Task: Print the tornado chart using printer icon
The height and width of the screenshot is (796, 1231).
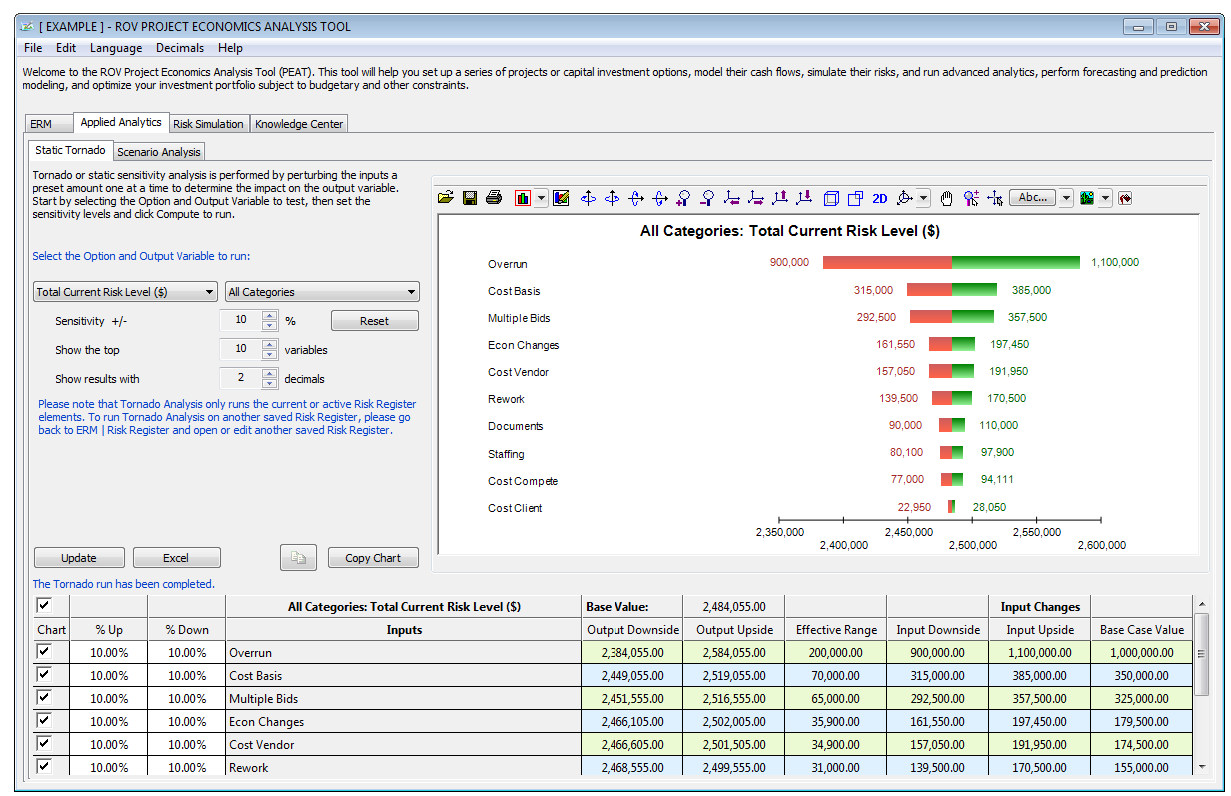Action: tap(493, 198)
